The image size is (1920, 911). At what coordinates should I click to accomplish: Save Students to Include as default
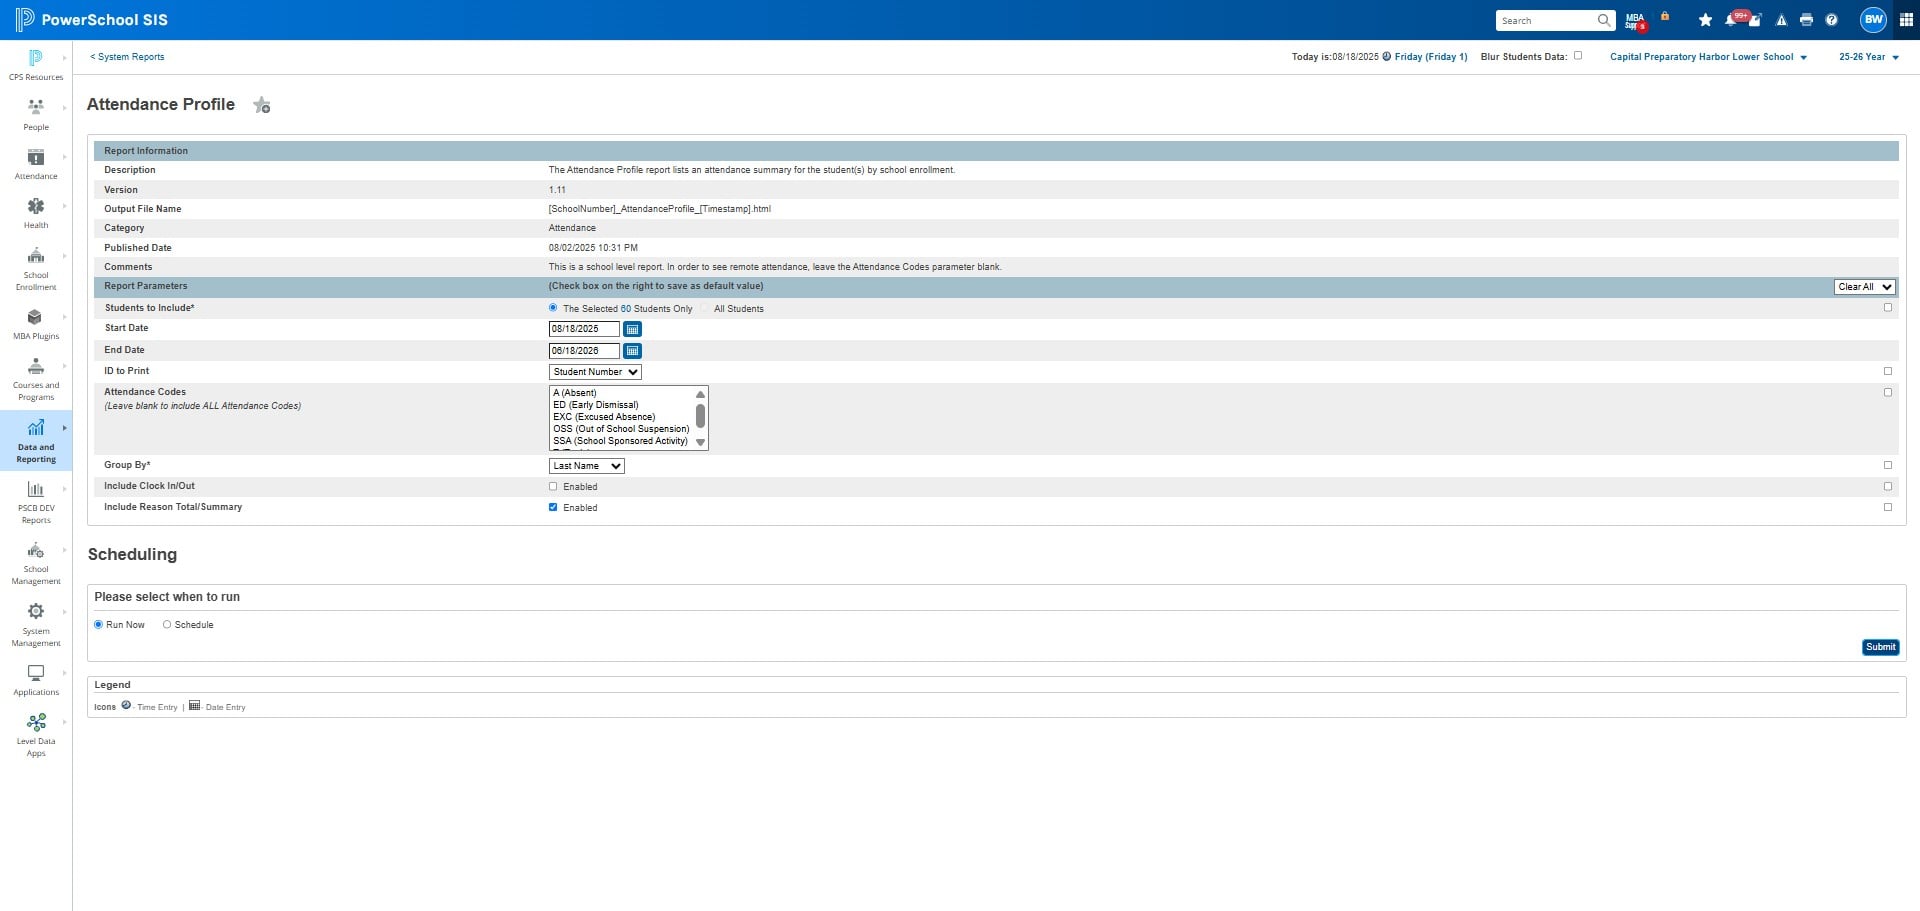coord(1888,308)
